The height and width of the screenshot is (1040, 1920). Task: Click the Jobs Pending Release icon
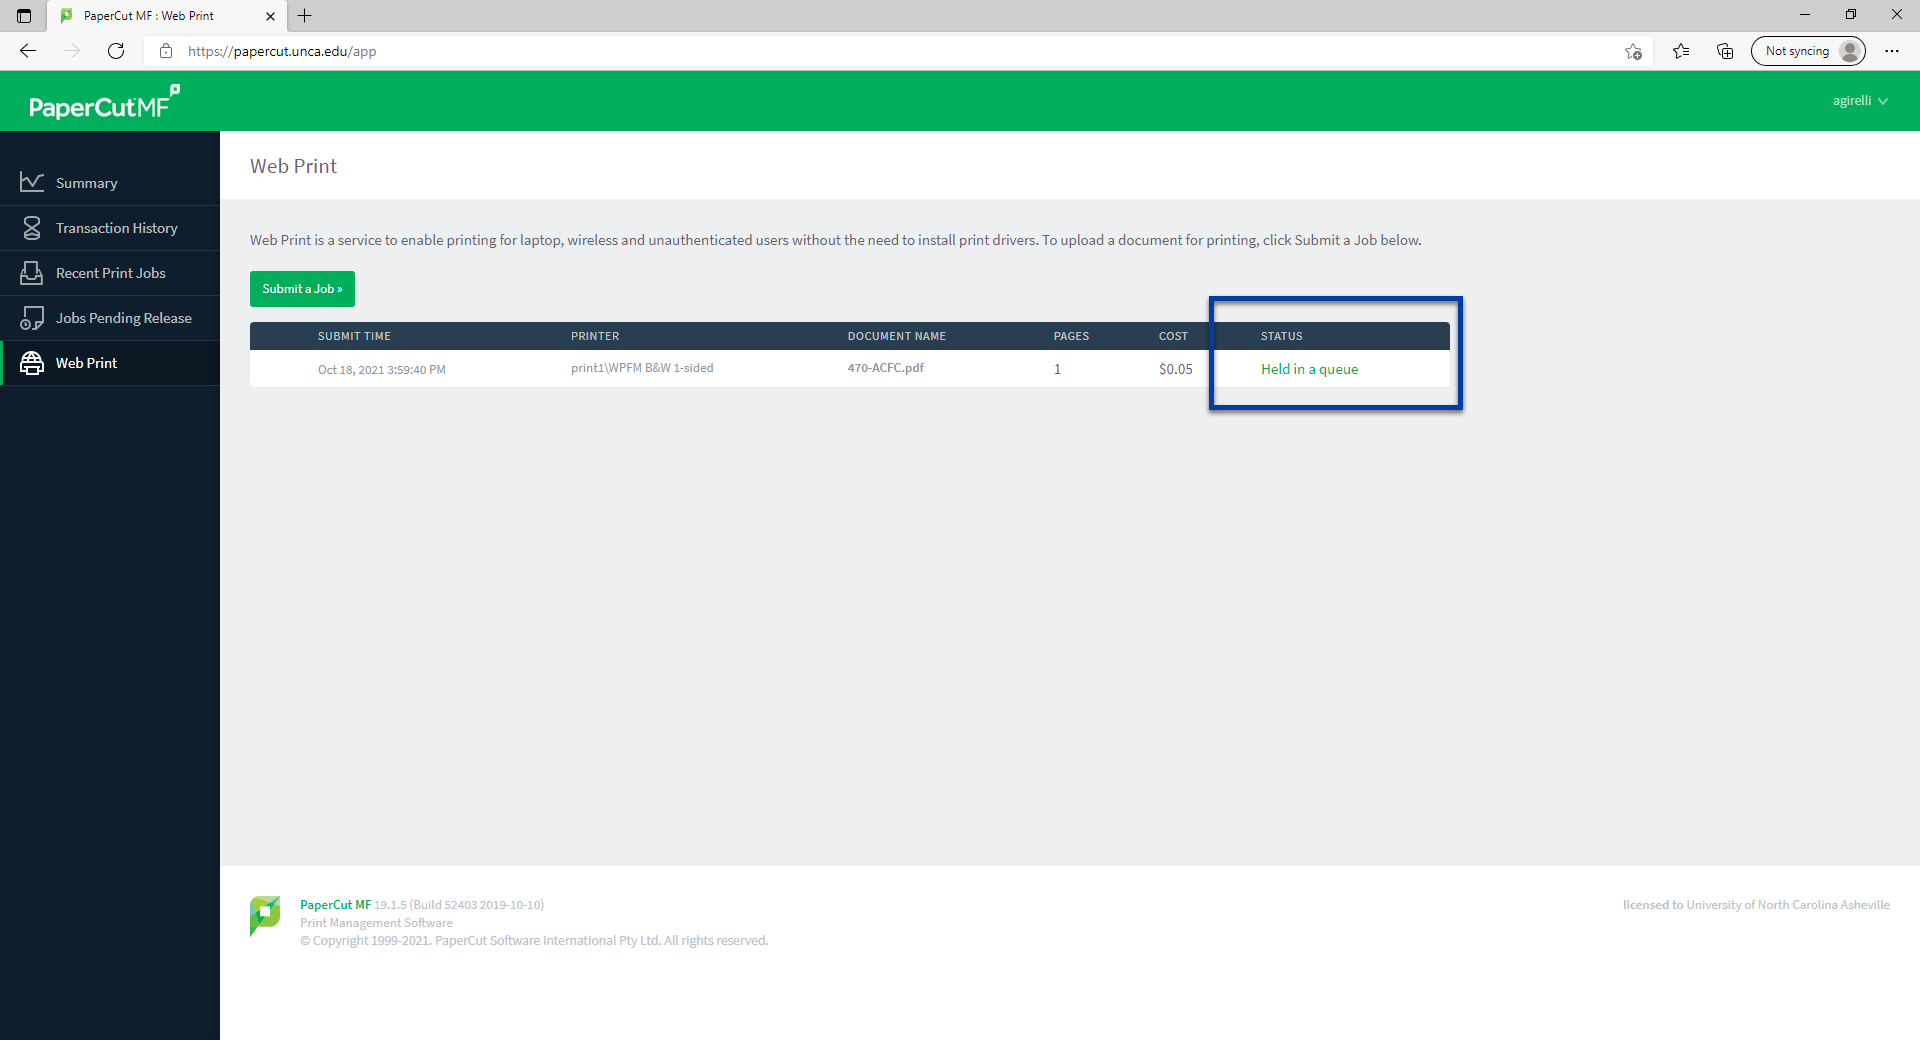point(32,318)
